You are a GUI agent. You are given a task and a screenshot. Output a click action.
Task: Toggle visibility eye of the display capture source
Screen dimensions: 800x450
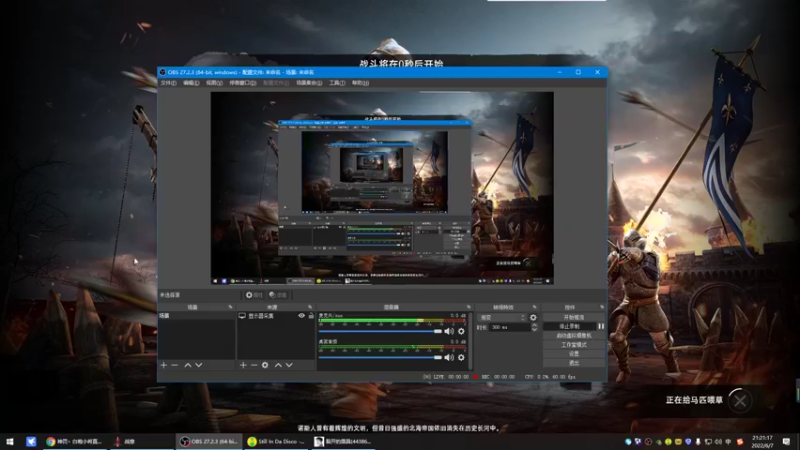pos(302,316)
